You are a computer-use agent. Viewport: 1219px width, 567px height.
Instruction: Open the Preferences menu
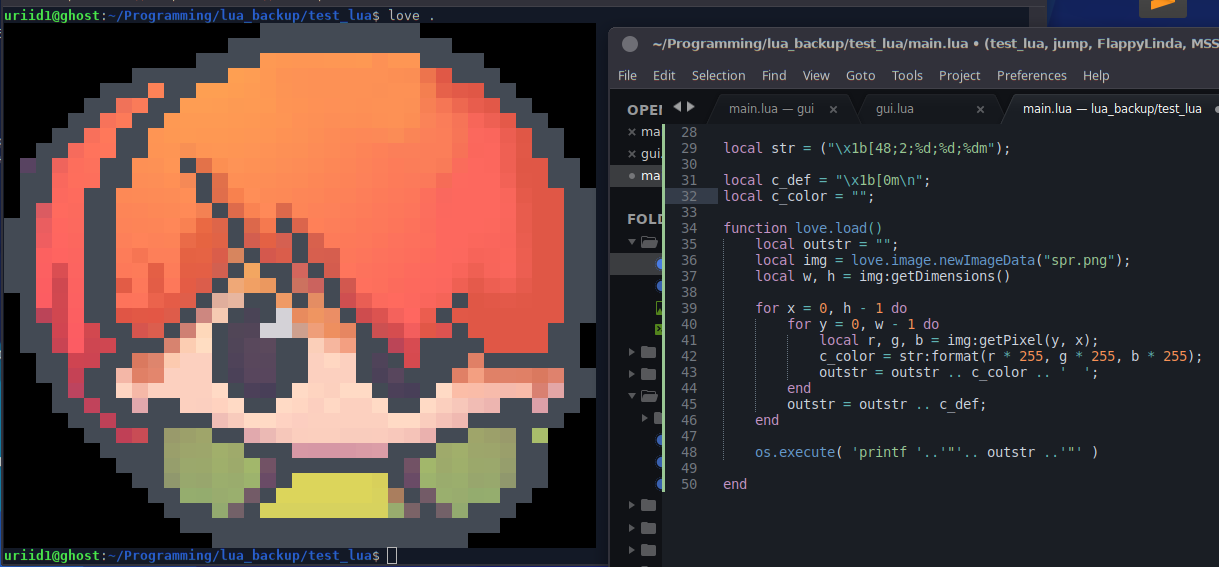(x=1032, y=75)
